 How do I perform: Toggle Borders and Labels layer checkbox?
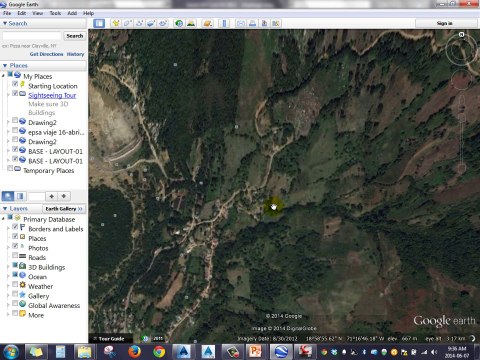click(15, 227)
